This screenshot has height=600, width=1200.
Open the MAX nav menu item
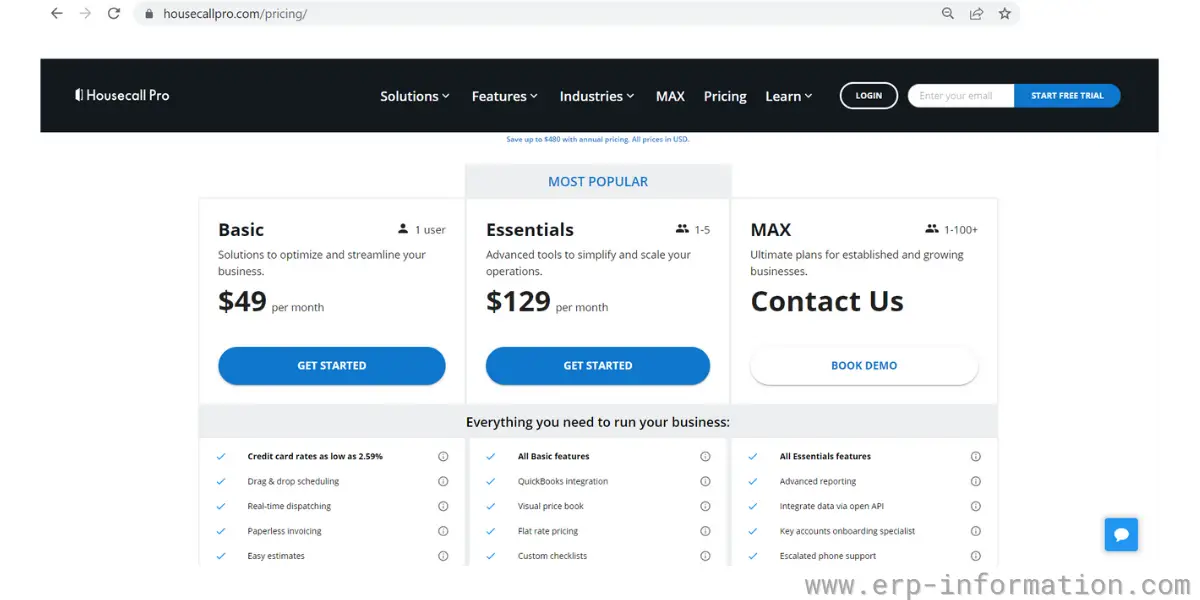pos(670,96)
